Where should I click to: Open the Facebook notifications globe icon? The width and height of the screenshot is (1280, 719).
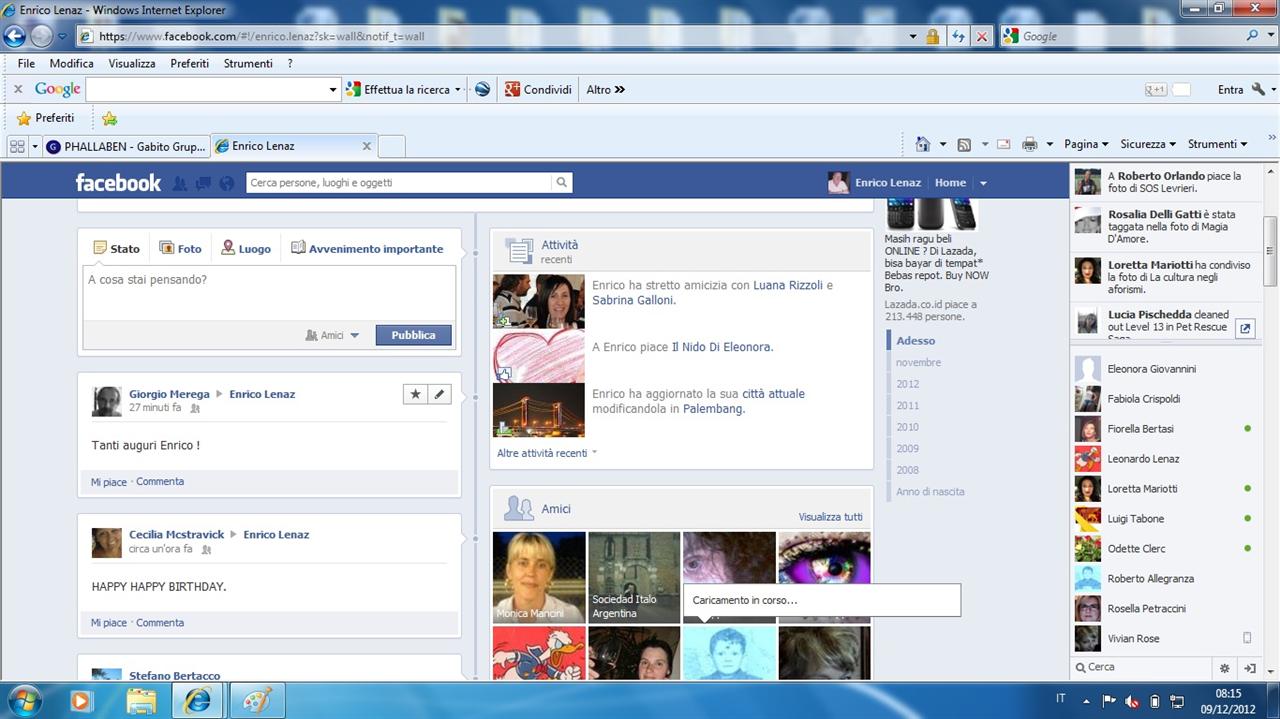pos(226,183)
